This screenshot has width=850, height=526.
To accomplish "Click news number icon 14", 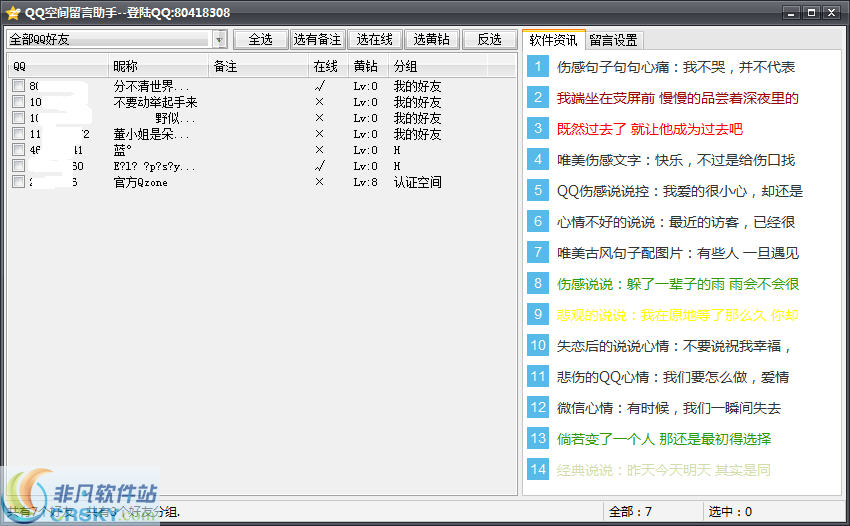I will [538, 469].
